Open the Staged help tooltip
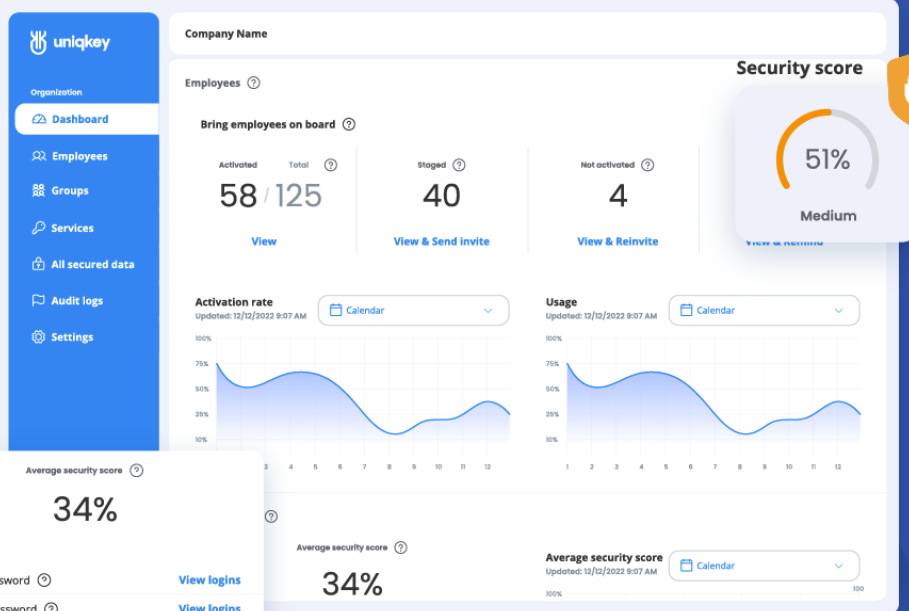 [459, 165]
